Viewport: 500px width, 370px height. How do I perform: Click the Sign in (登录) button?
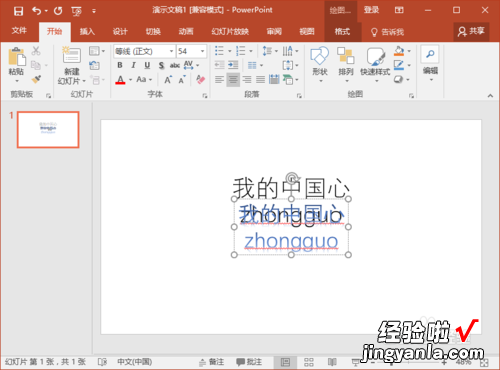click(x=371, y=10)
